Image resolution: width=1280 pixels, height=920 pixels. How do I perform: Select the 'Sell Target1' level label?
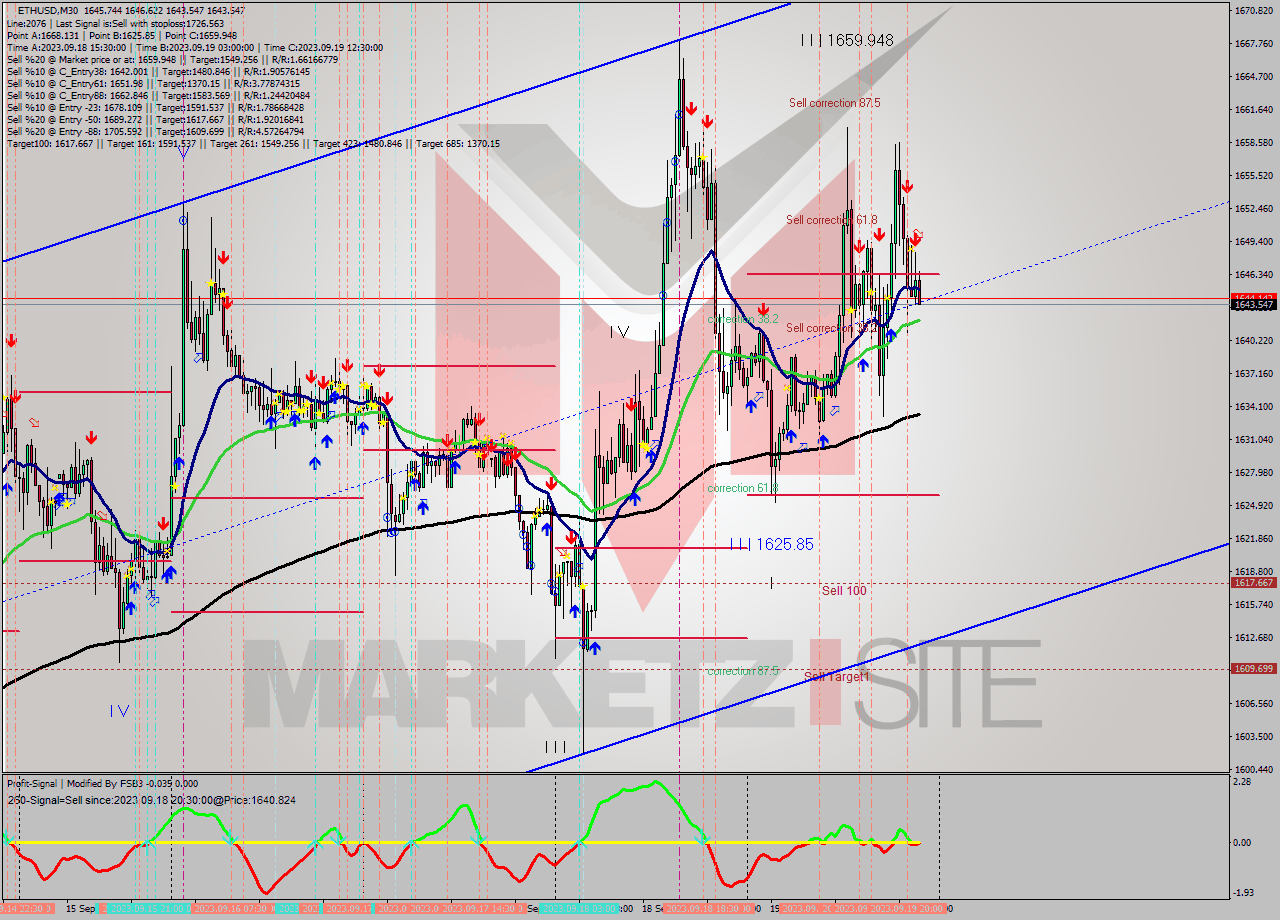[x=837, y=677]
